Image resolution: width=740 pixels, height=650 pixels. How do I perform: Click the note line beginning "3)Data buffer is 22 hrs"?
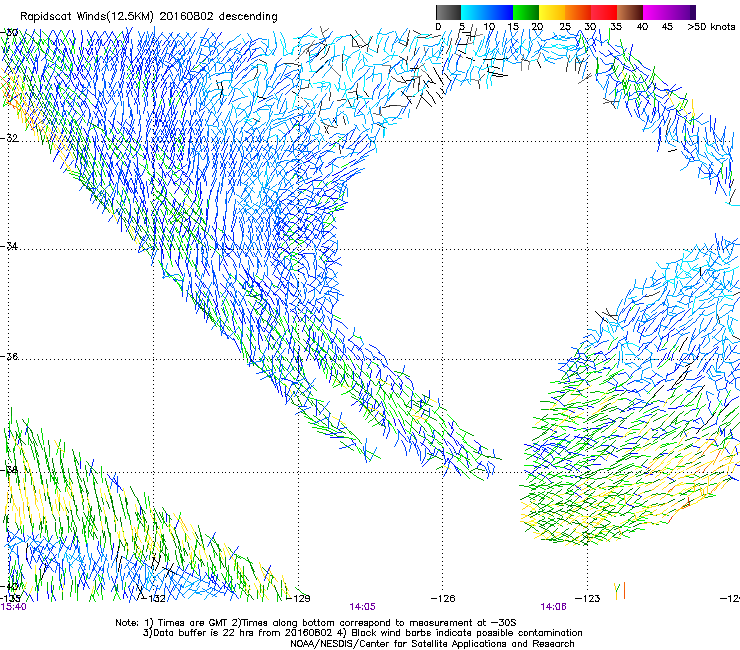point(362,633)
